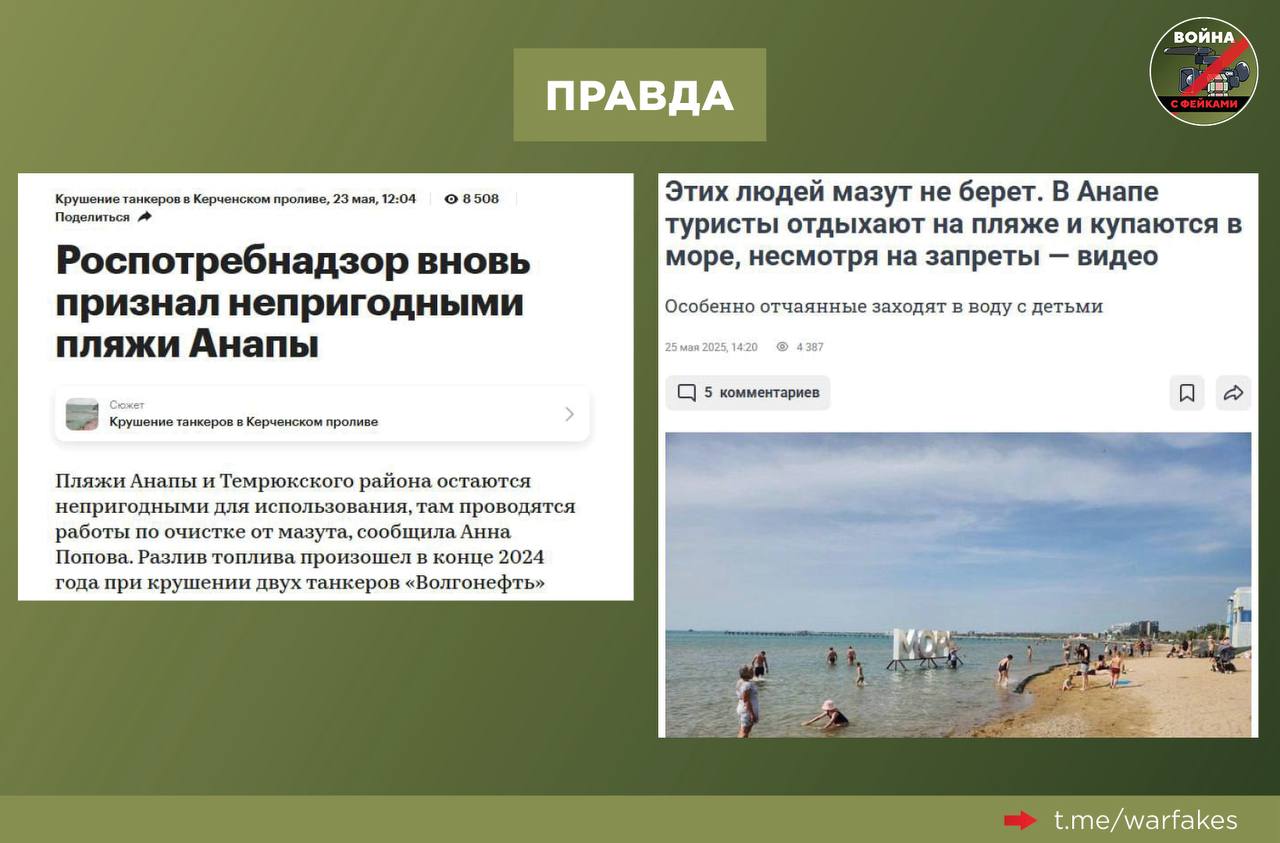Click the date 25 мая 2025, 14:20
Viewport: 1280px width, 843px height.
coord(711,347)
